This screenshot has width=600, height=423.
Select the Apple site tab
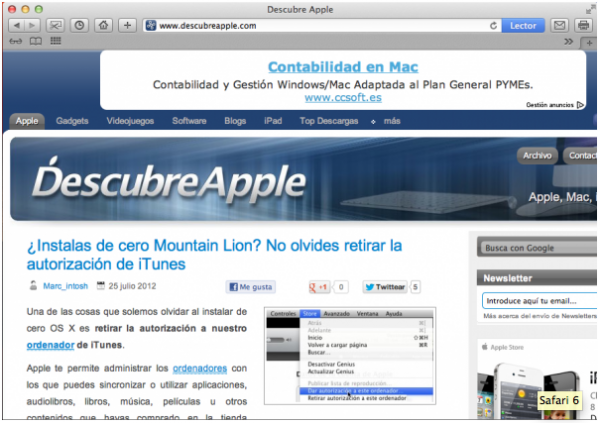point(27,121)
